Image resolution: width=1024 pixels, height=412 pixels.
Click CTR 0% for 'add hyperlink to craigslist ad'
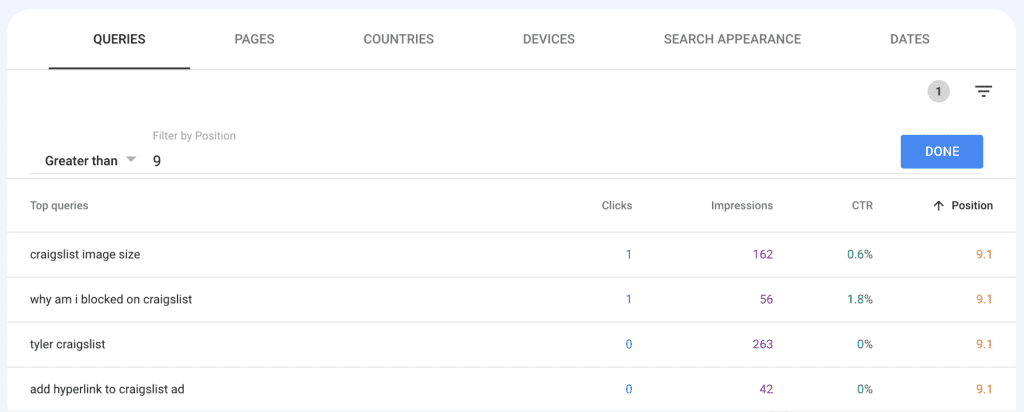[865, 389]
